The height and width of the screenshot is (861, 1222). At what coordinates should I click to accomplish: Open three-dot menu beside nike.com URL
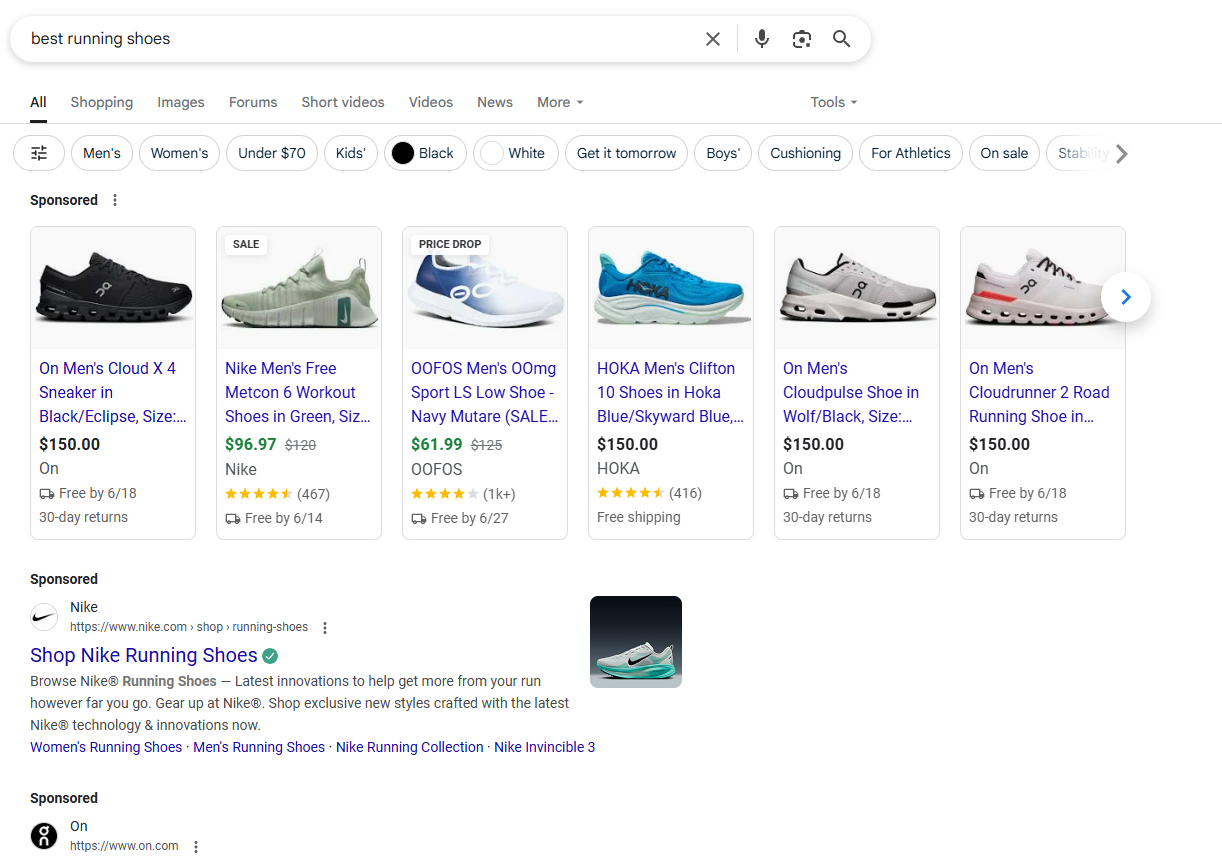[x=325, y=628]
